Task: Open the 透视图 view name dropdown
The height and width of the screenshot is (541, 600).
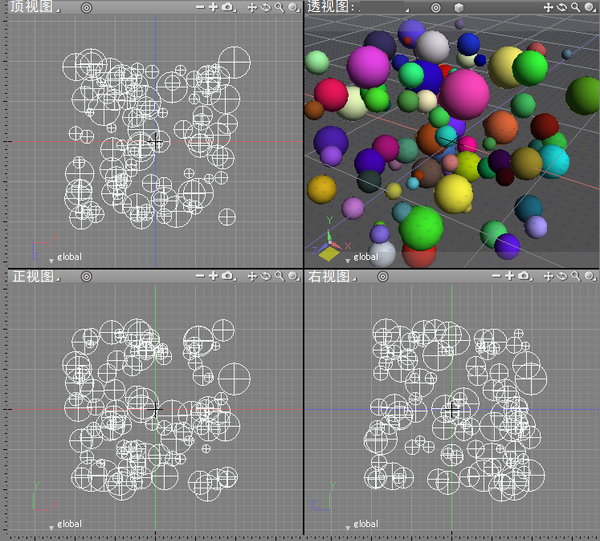Action: [331, 7]
